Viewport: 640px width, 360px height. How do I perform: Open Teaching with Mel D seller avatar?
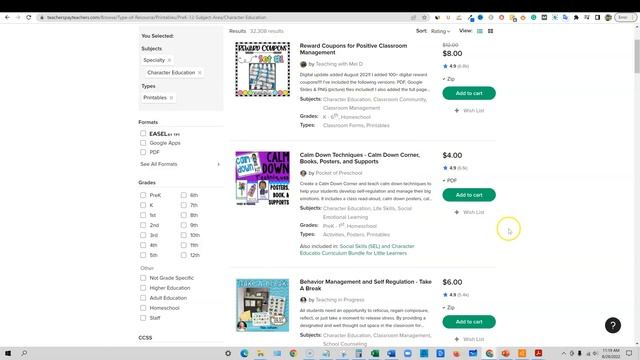pos(303,64)
